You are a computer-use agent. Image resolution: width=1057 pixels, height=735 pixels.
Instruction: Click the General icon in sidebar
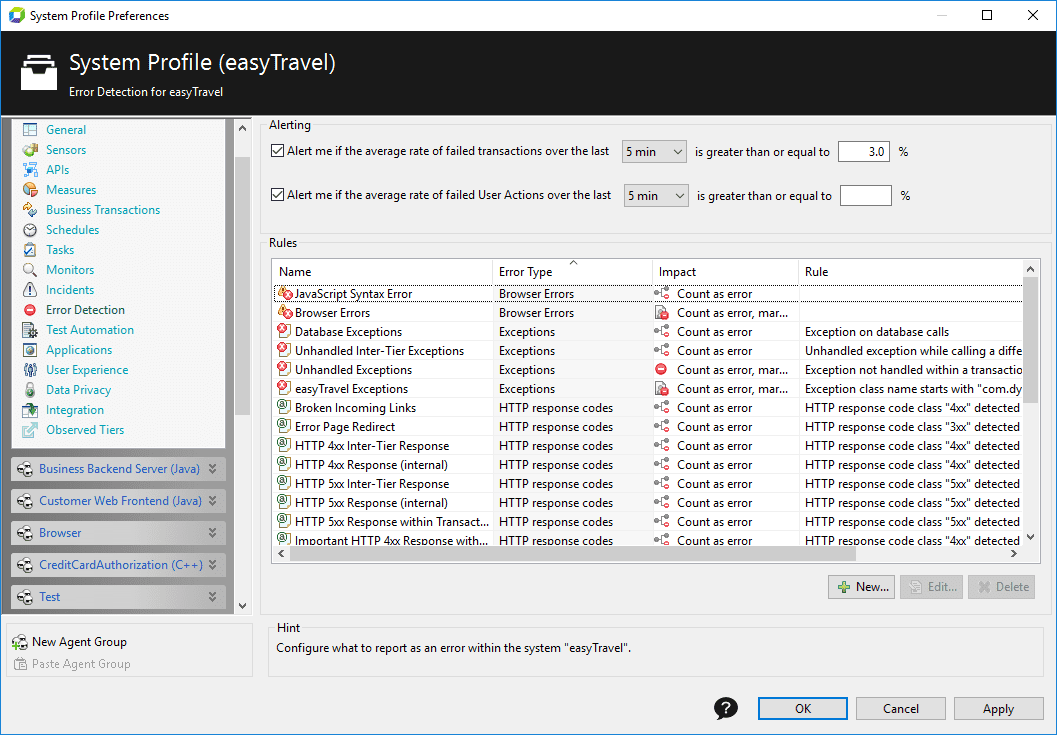point(30,129)
